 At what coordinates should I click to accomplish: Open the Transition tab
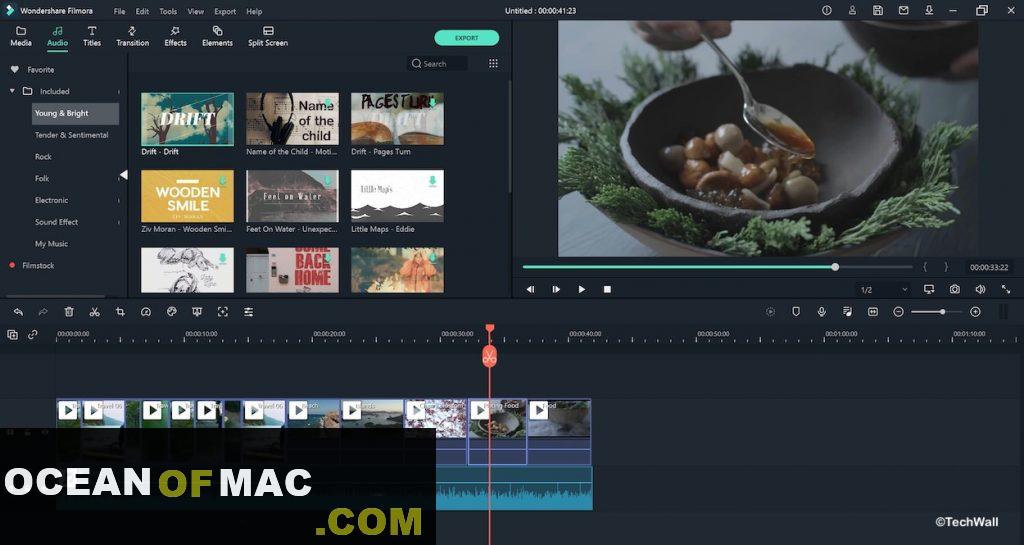(x=133, y=37)
